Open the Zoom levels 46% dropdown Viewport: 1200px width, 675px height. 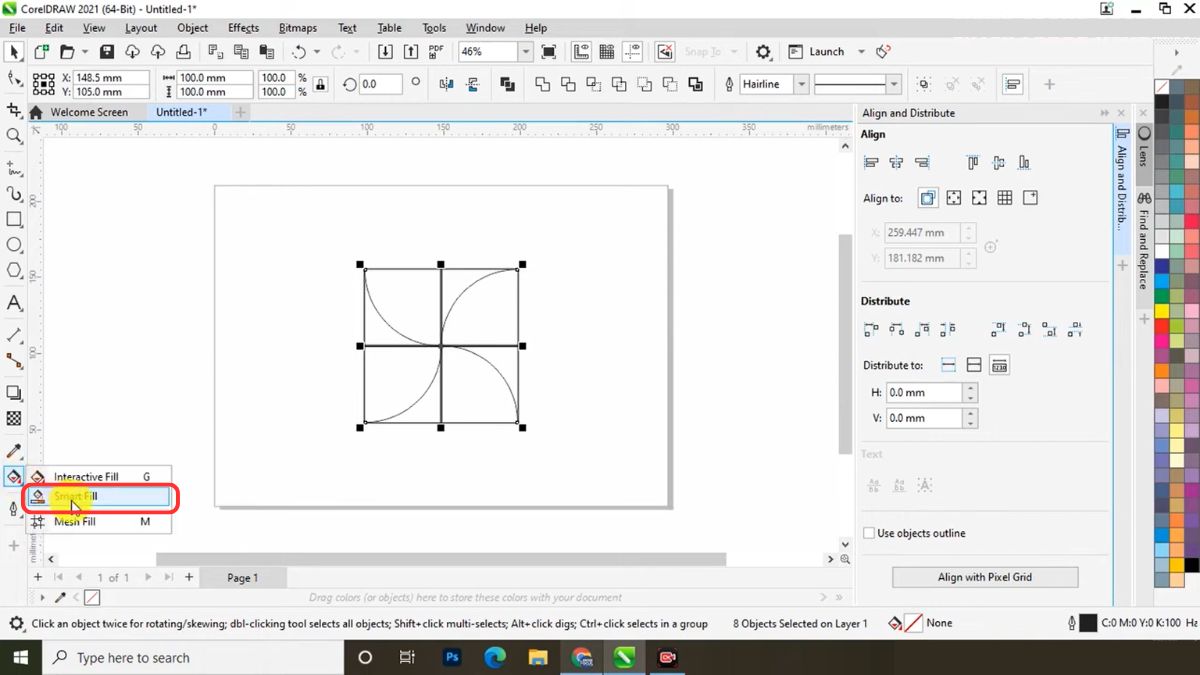click(525, 51)
